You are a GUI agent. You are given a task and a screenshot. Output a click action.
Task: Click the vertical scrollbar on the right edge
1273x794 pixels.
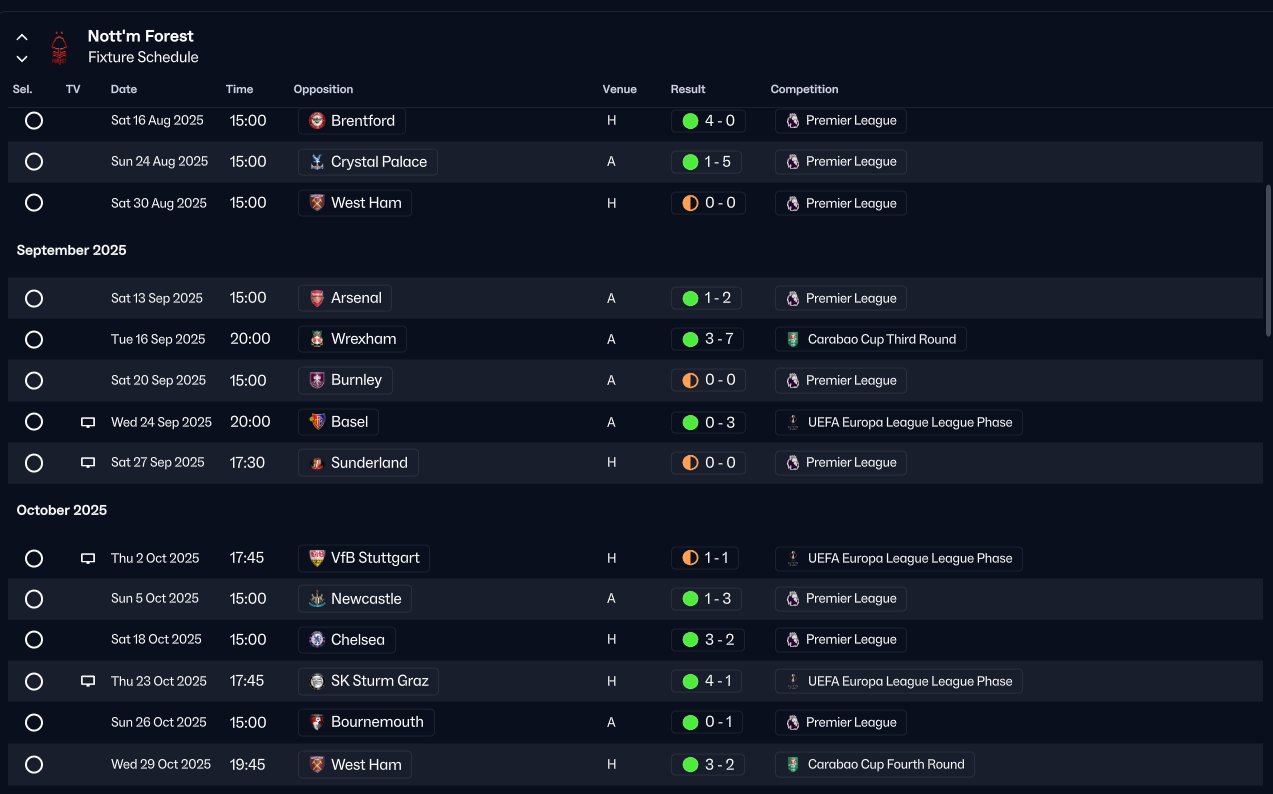[x=1268, y=260]
